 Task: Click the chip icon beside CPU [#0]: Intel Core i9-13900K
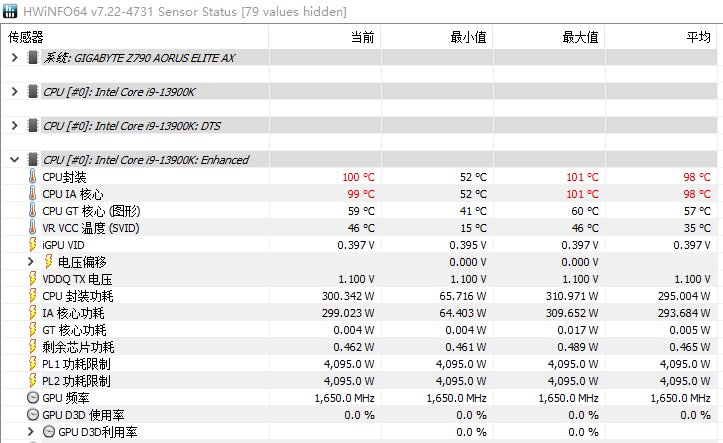coord(32,91)
